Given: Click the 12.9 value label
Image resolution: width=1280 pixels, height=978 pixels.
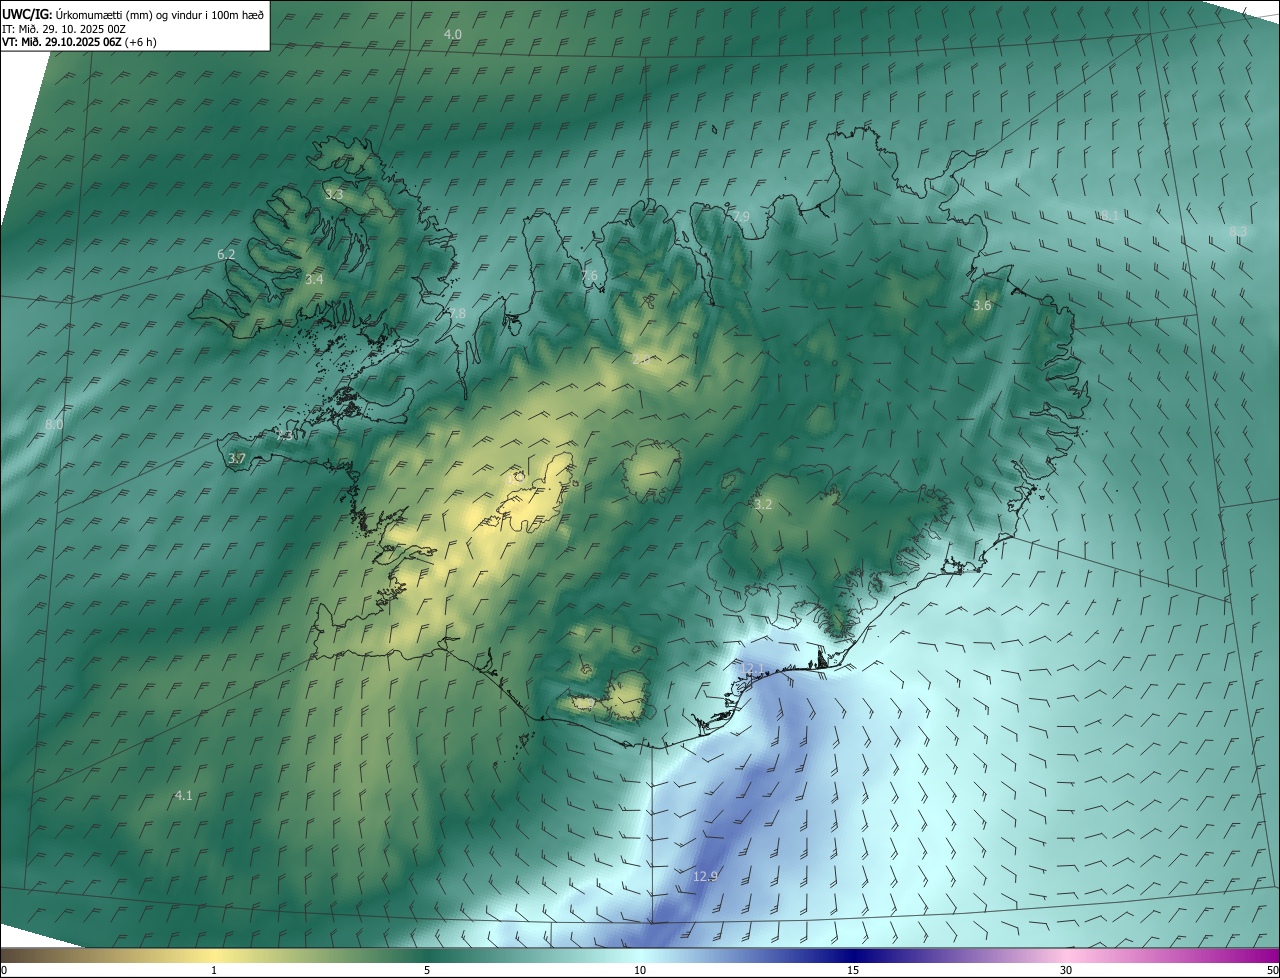Looking at the screenshot, I should (705, 877).
